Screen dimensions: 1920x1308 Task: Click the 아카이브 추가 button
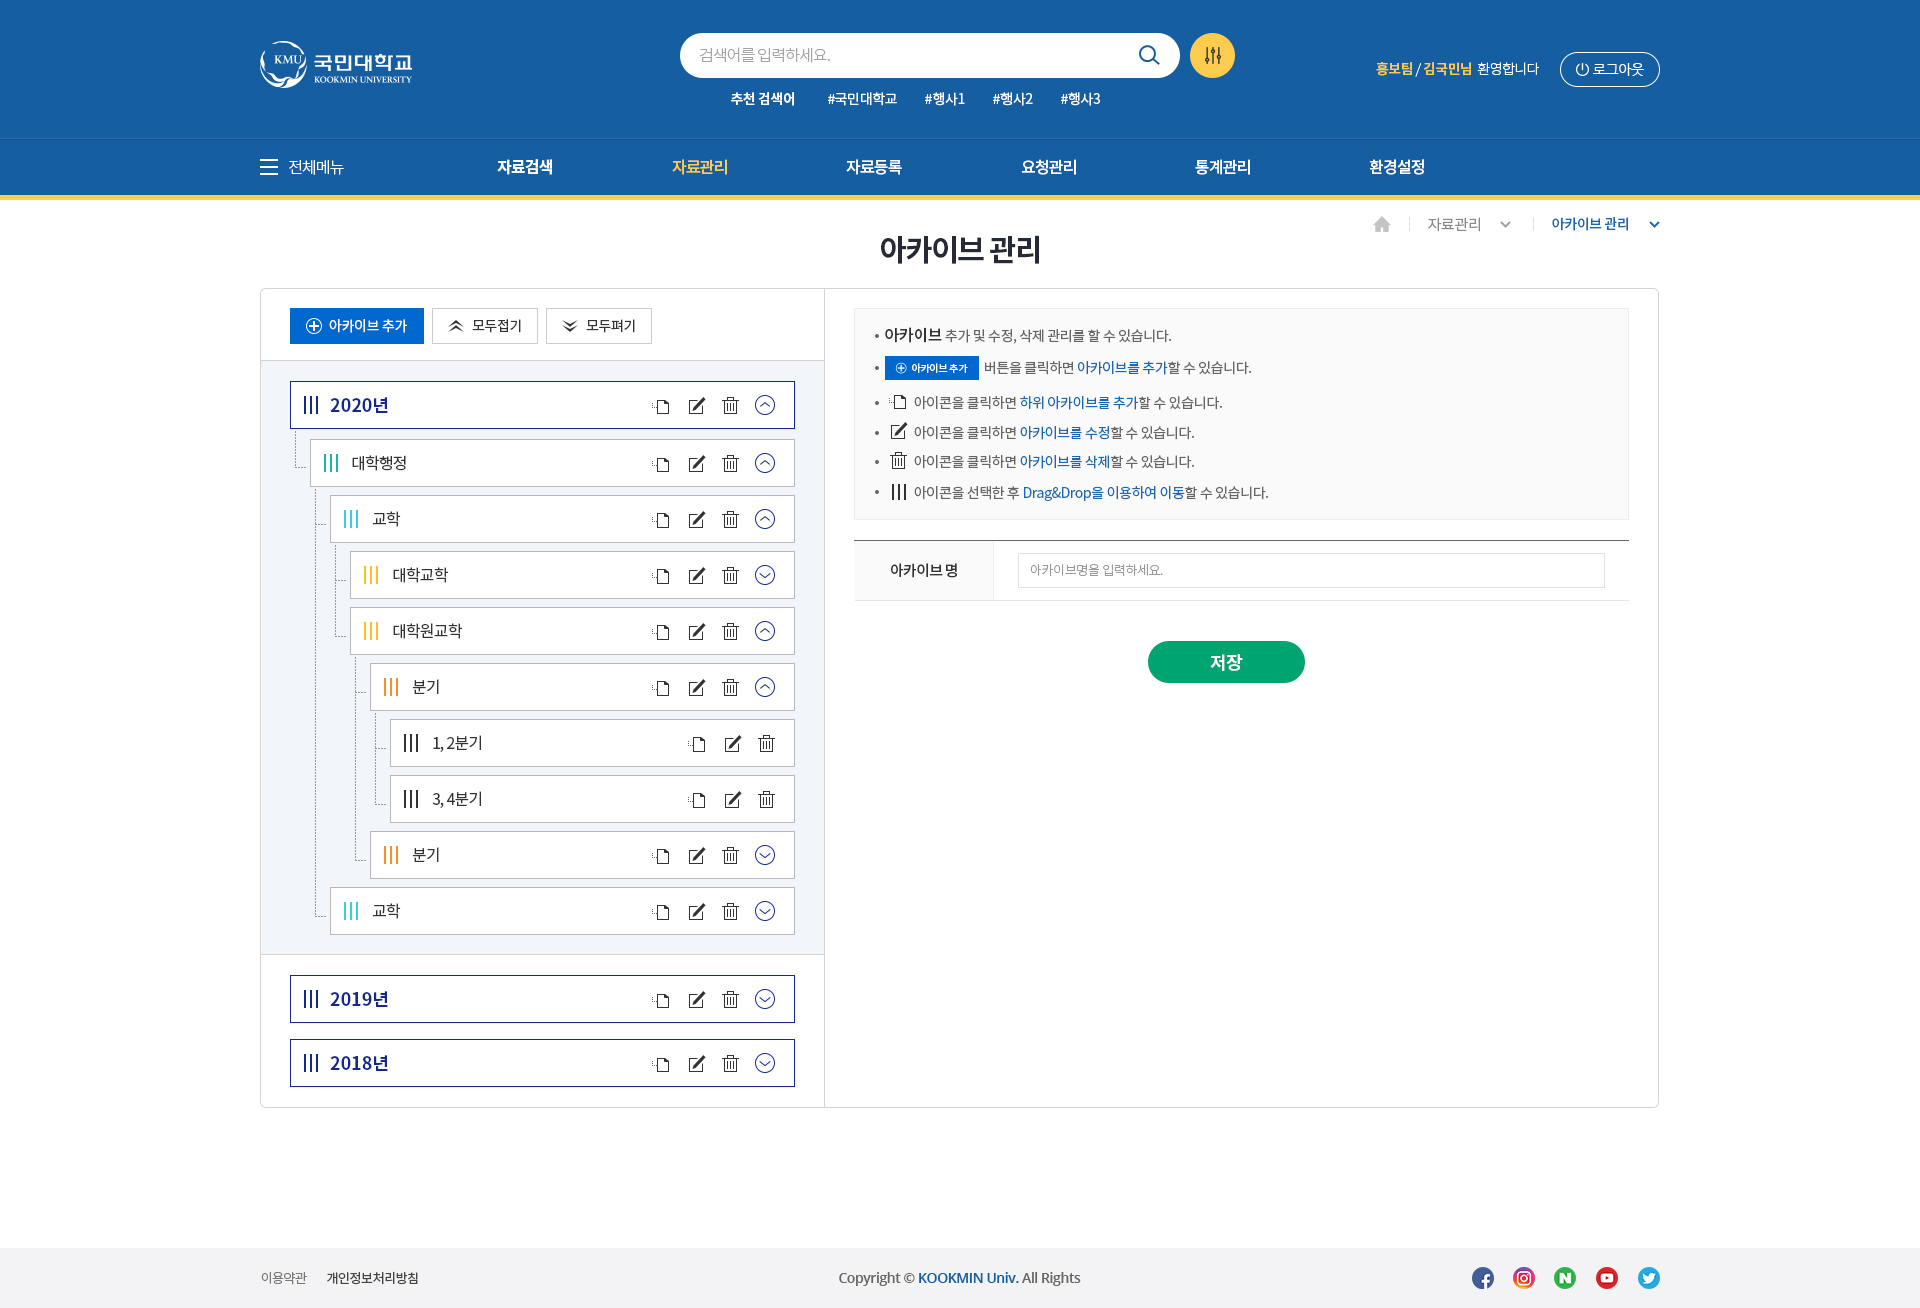(357, 325)
